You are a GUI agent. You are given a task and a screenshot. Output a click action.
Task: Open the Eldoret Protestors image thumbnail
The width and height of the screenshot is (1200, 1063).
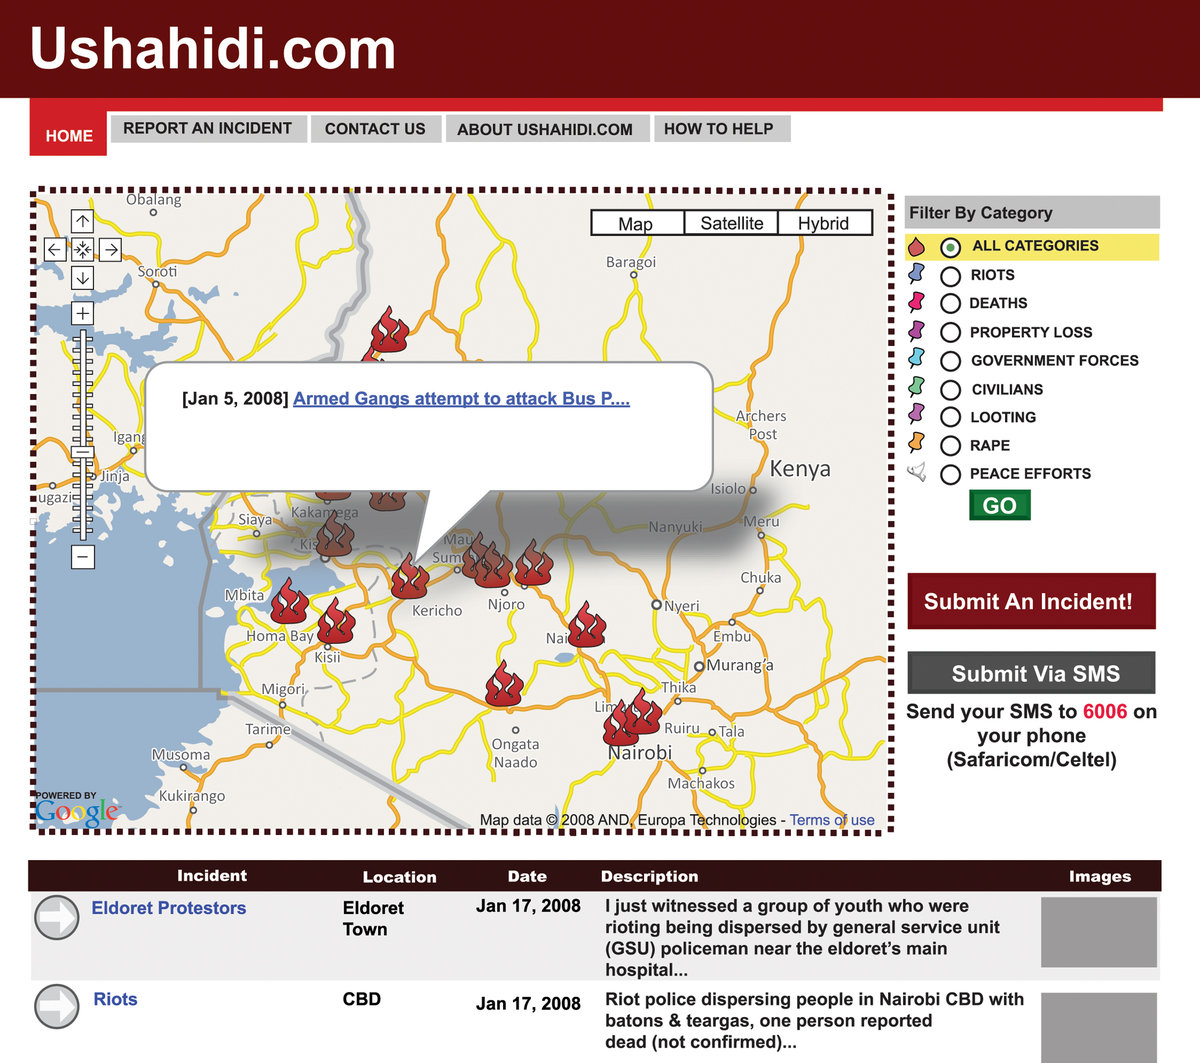point(1099,932)
